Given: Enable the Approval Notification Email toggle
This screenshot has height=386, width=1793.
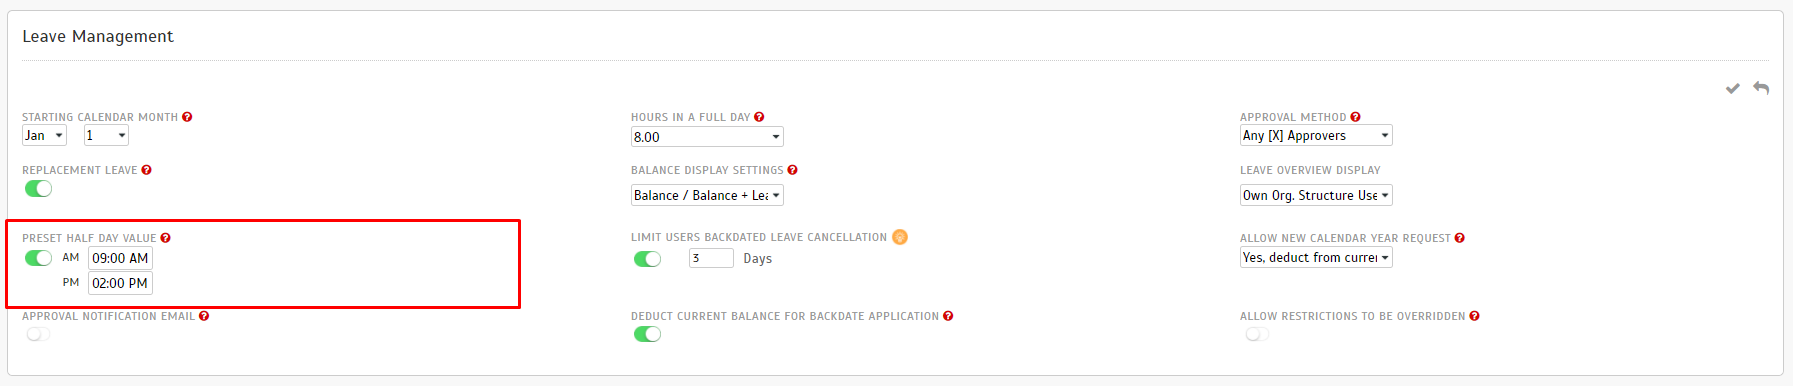Looking at the screenshot, I should [x=38, y=334].
